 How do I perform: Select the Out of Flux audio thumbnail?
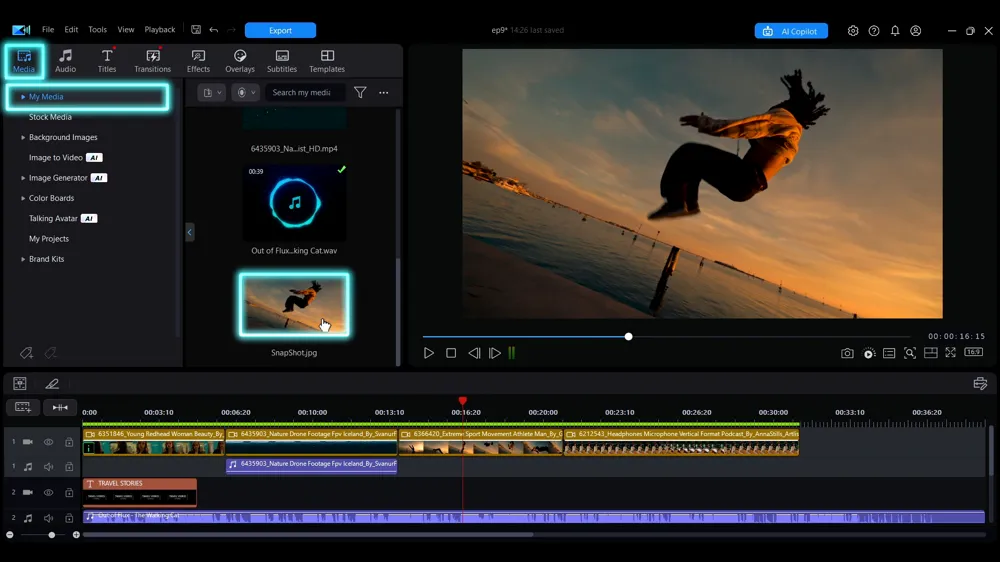tap(294, 203)
